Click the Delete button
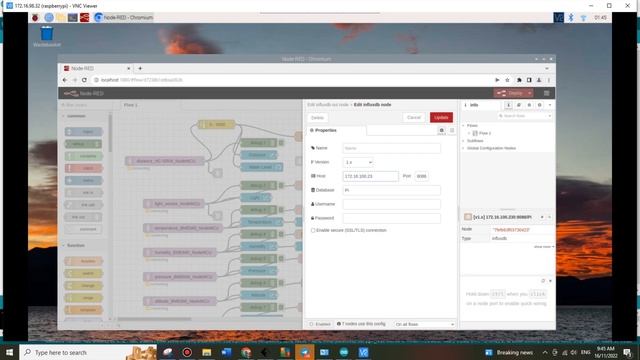 [318, 118]
